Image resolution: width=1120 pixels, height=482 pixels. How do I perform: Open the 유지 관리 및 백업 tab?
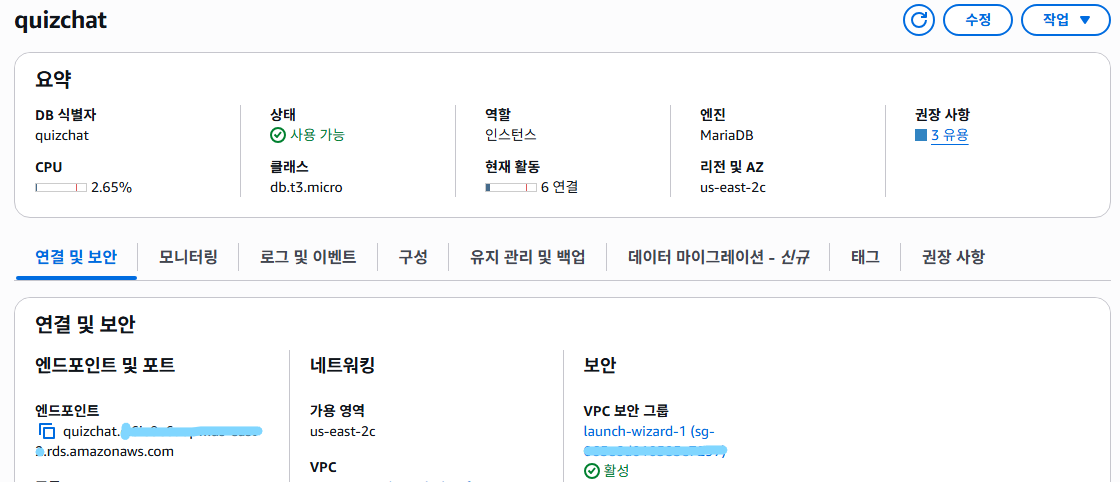click(528, 257)
